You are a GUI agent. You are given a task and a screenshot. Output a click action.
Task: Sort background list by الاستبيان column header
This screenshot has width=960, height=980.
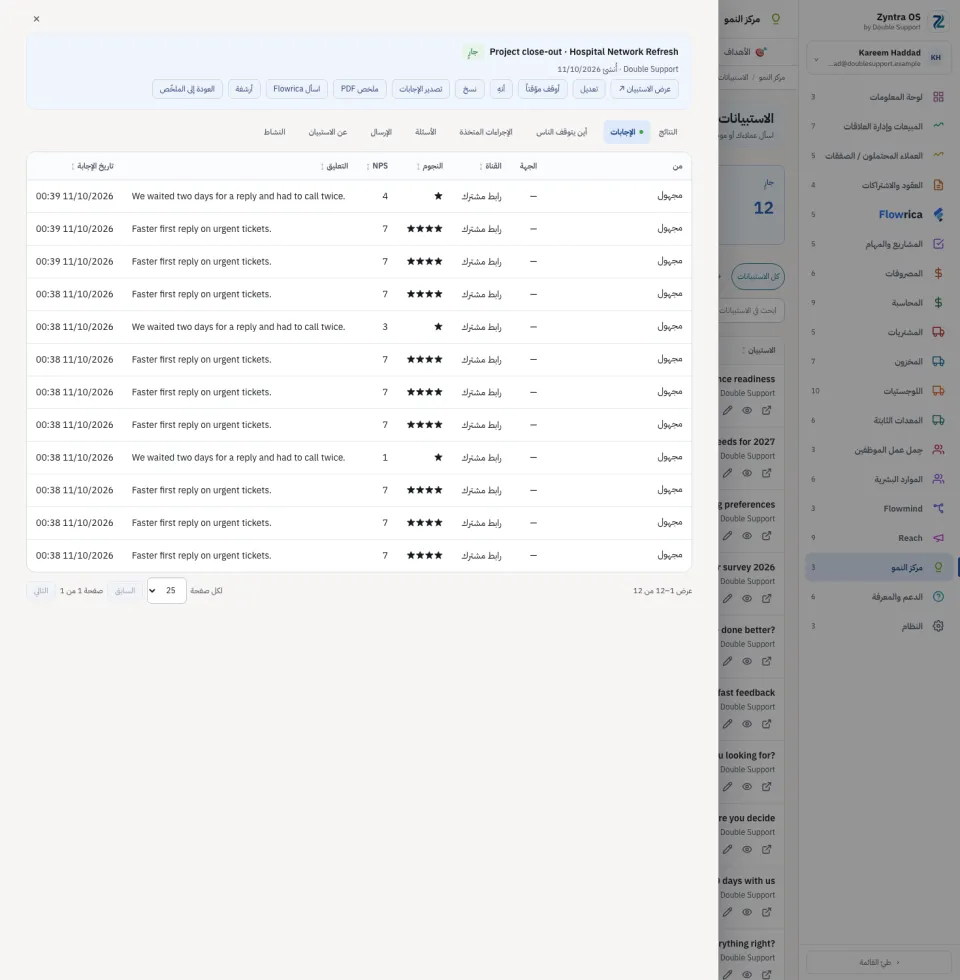[x=759, y=351]
